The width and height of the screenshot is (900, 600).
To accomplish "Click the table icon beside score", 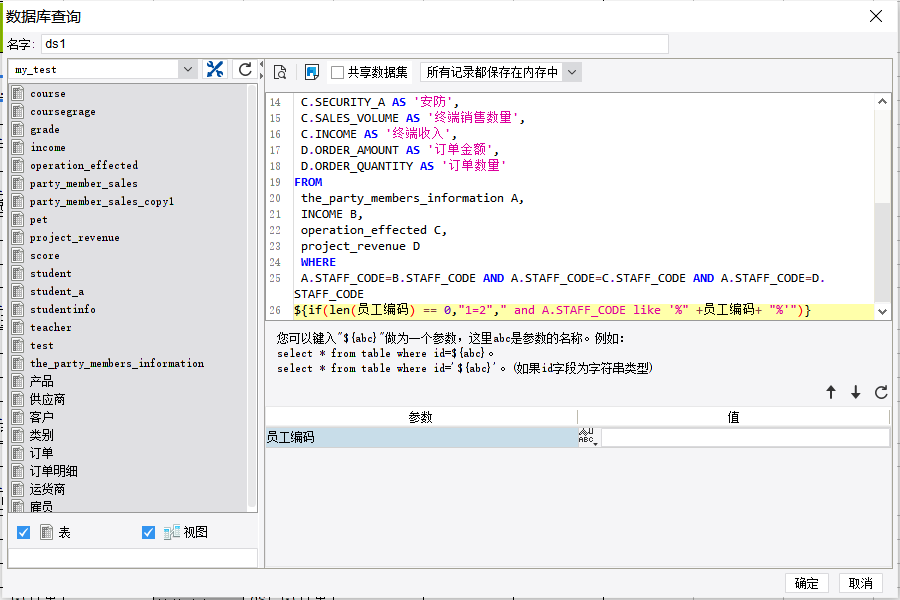I will click(18, 256).
